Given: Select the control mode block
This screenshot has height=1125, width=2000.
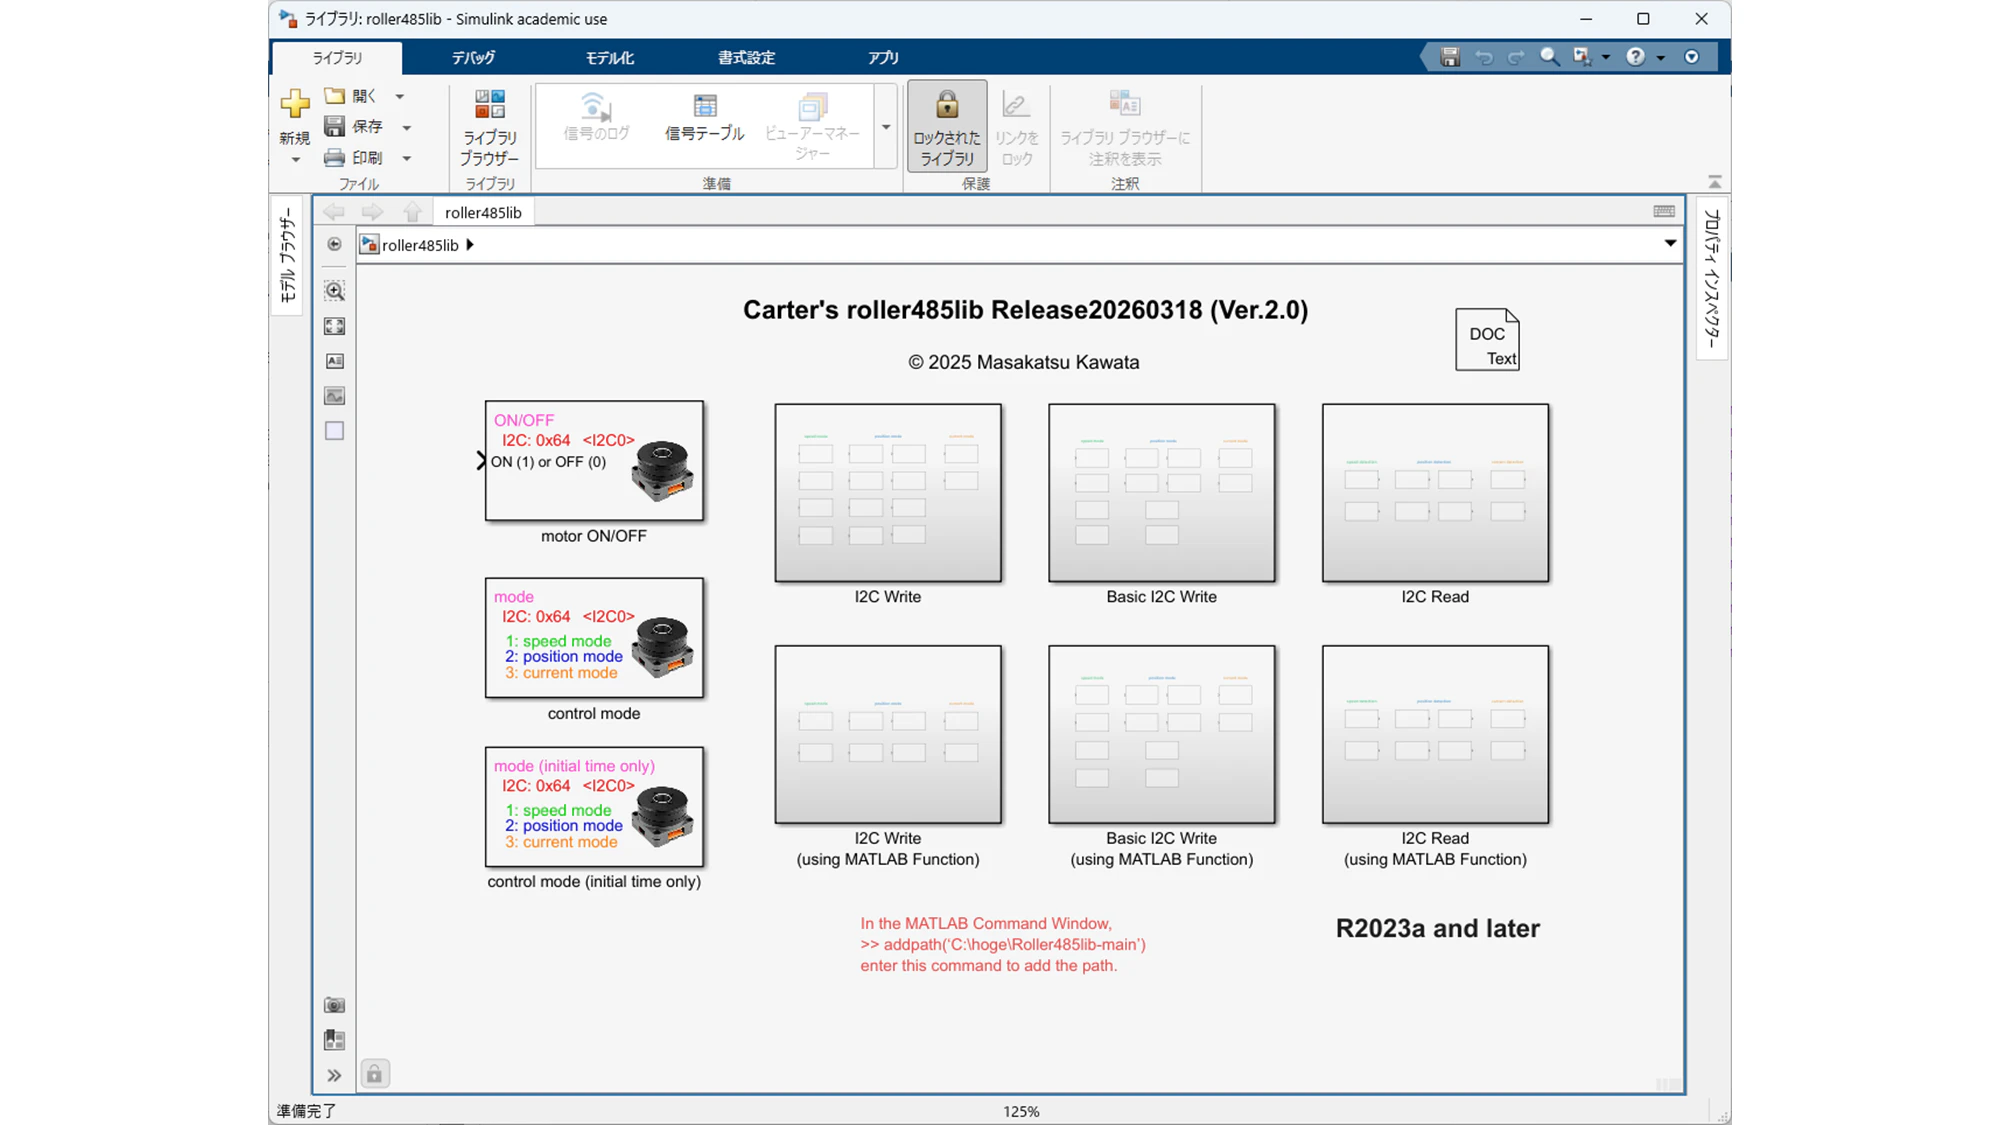Looking at the screenshot, I should (594, 638).
